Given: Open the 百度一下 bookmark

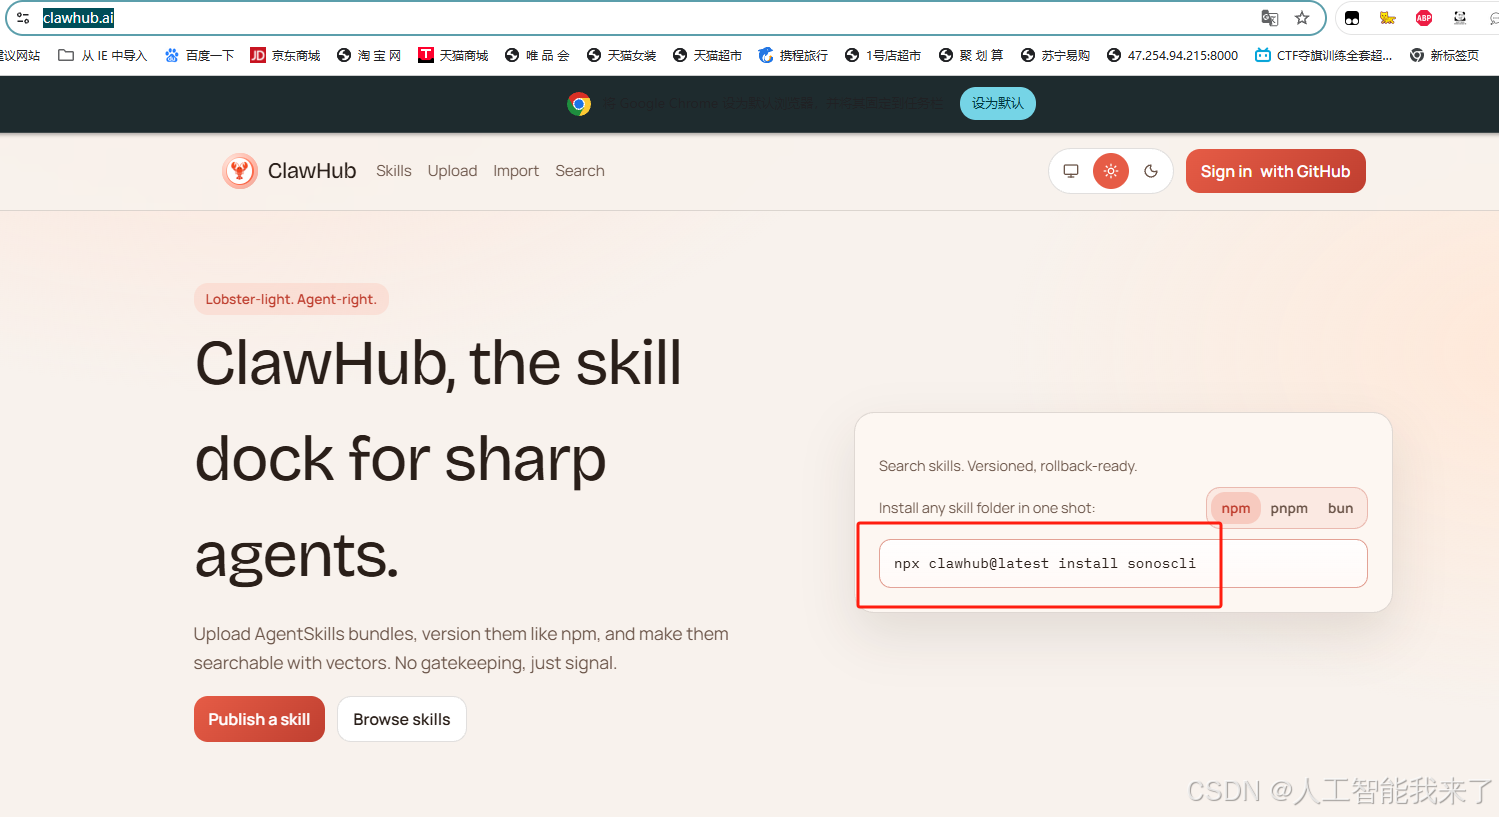Looking at the screenshot, I should click(x=199, y=55).
